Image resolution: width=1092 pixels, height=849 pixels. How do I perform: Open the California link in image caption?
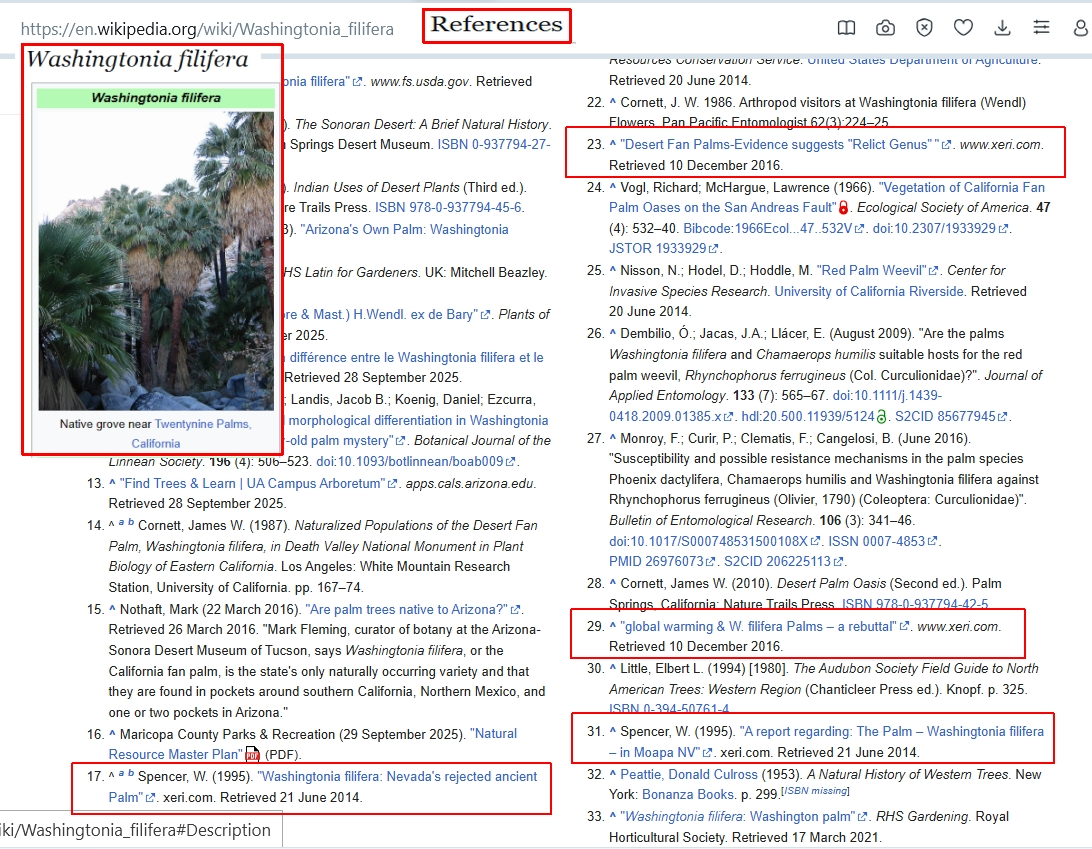point(156,443)
